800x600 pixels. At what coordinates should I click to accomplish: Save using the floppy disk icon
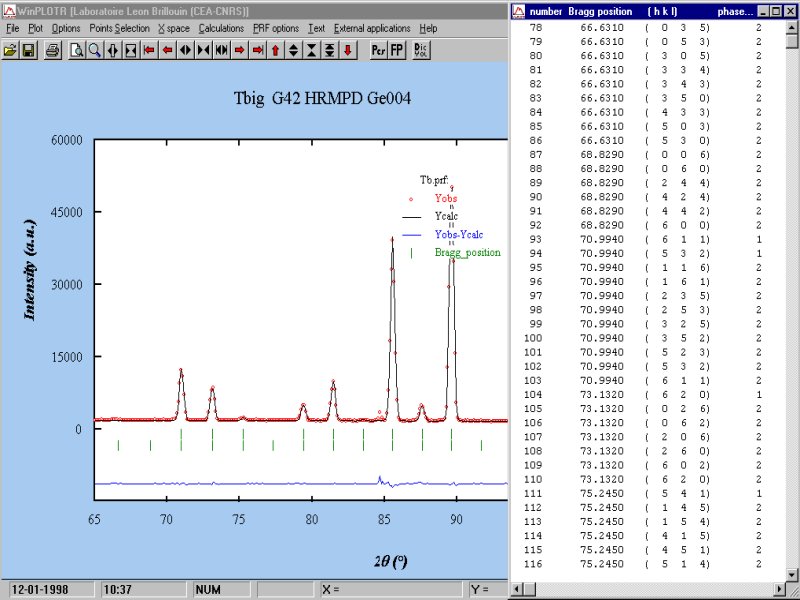[x=28, y=49]
